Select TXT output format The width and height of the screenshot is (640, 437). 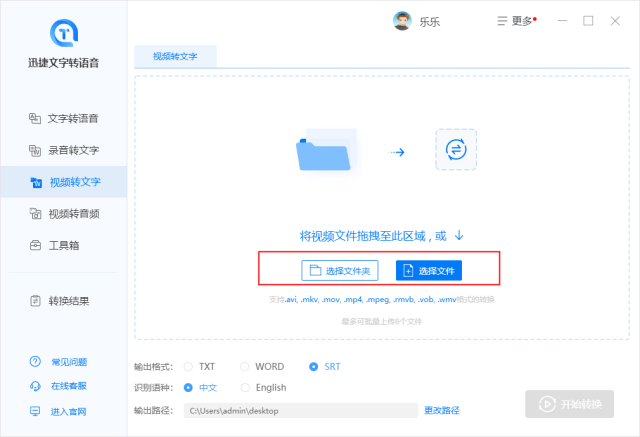[x=189, y=367]
